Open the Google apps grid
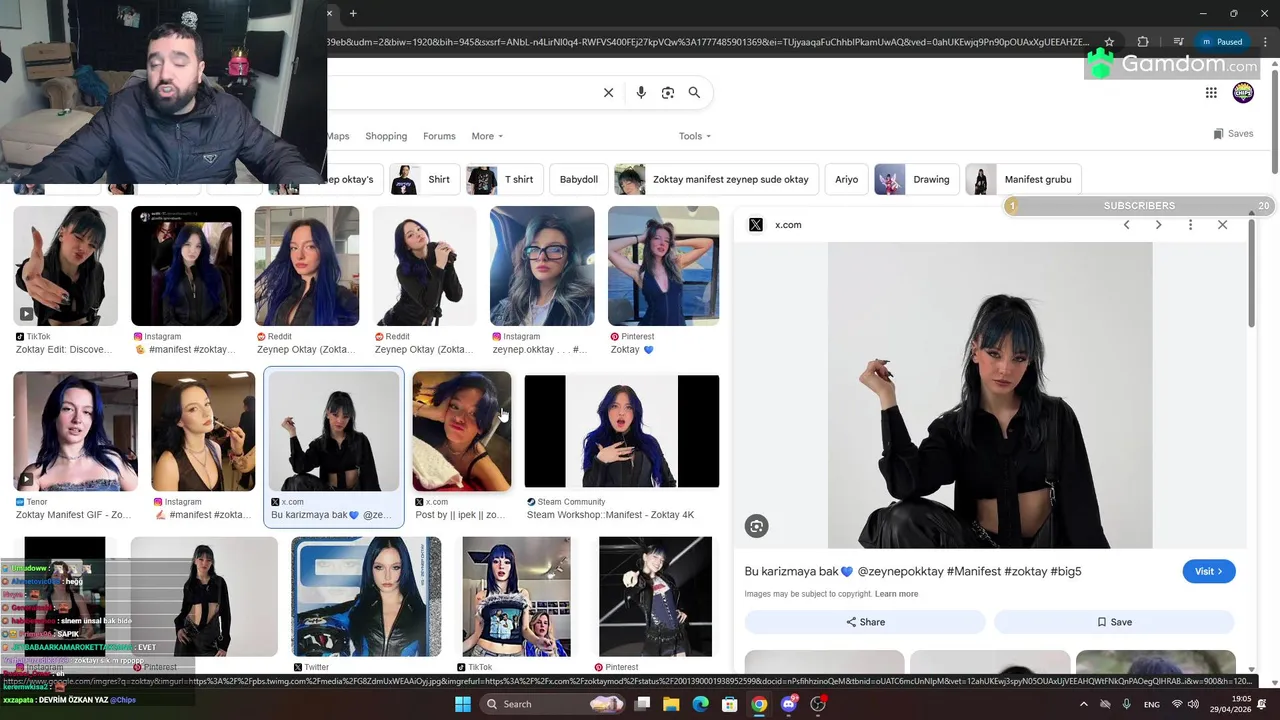 [1211, 92]
